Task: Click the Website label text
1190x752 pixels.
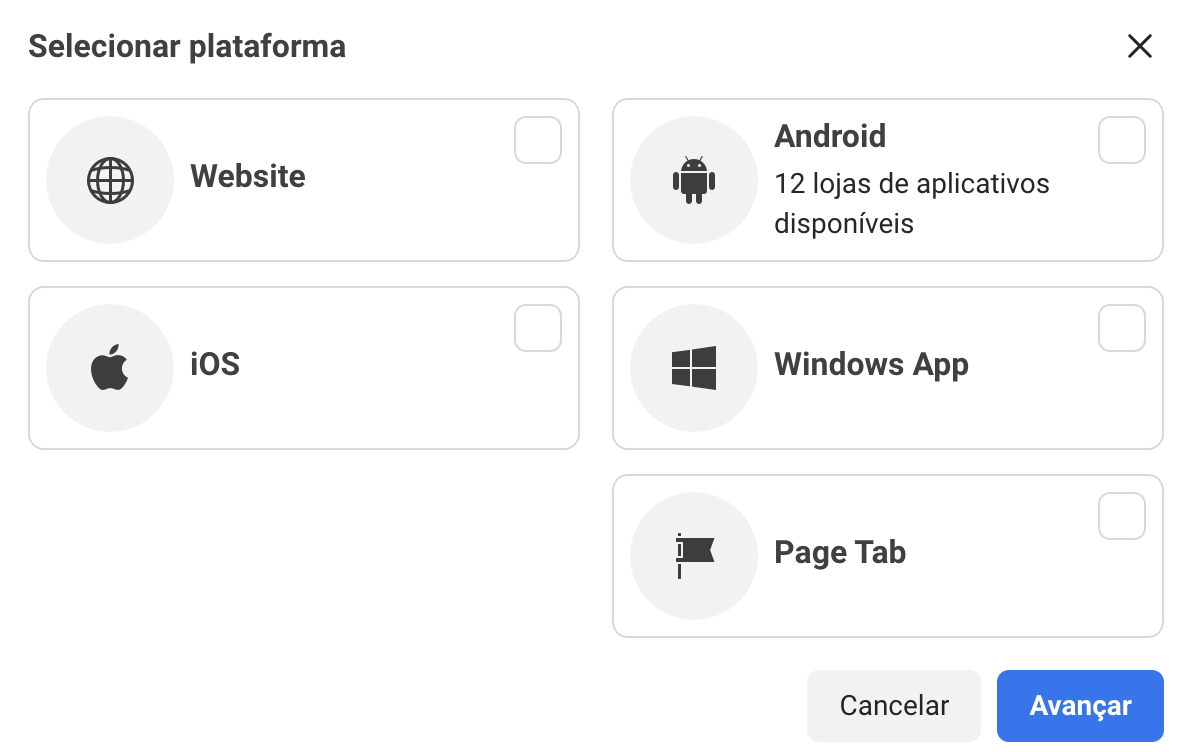Action: [248, 177]
